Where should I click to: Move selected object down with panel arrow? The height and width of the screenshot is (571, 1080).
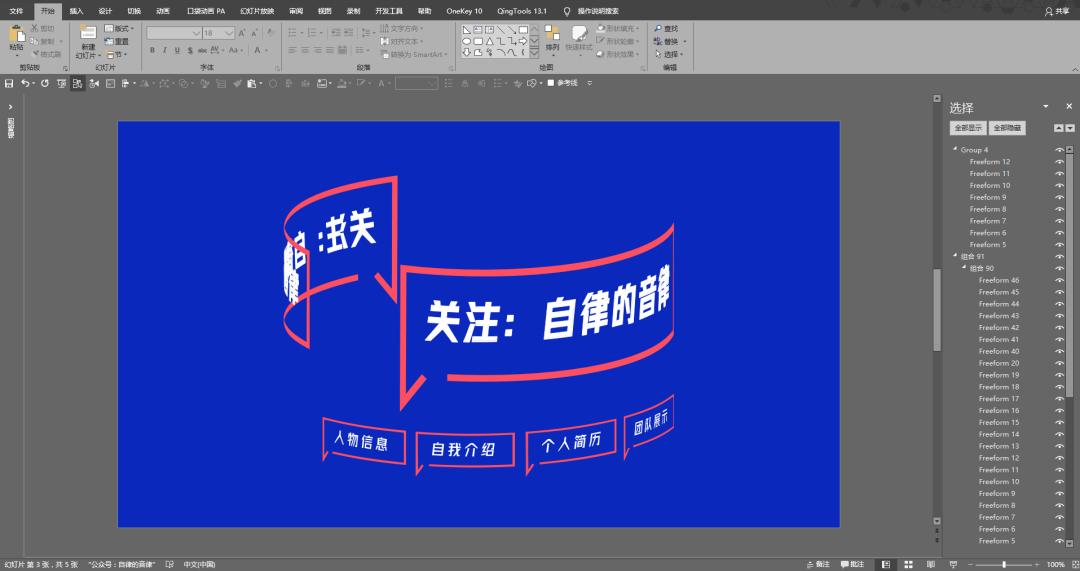coord(1070,128)
